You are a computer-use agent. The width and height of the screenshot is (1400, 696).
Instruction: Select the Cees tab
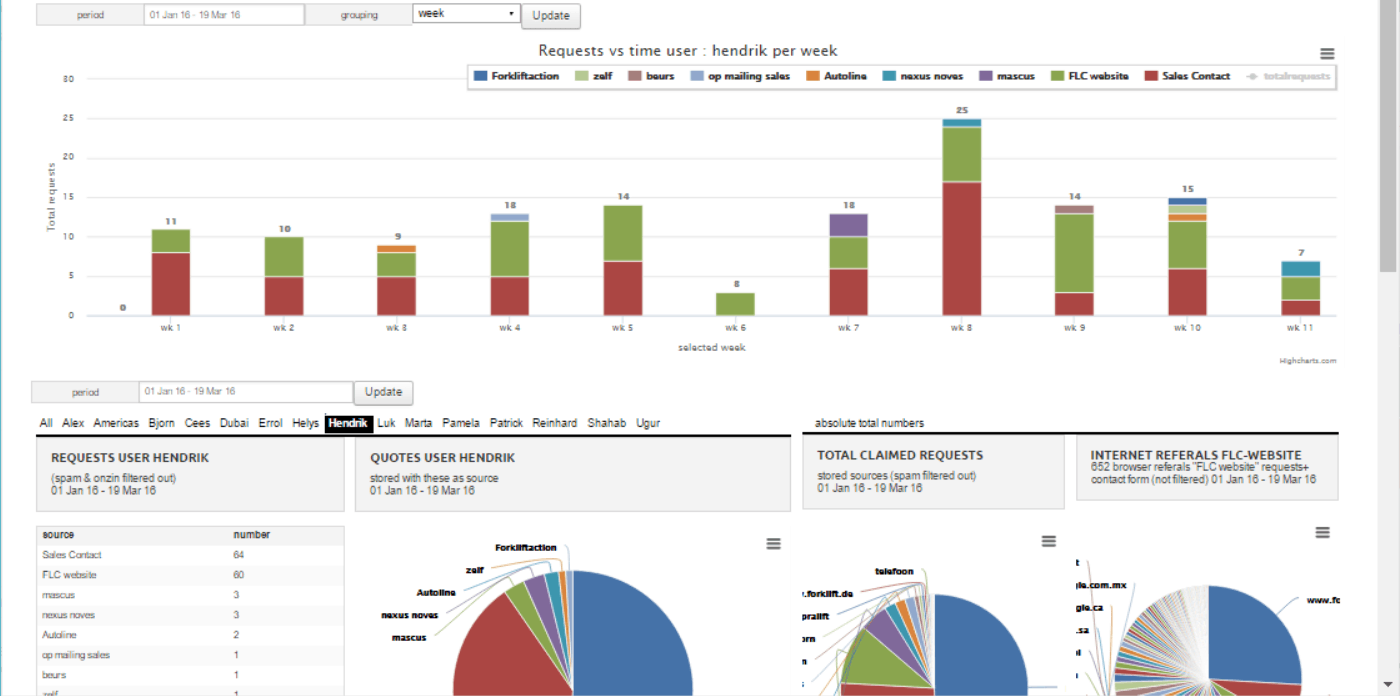click(x=198, y=423)
